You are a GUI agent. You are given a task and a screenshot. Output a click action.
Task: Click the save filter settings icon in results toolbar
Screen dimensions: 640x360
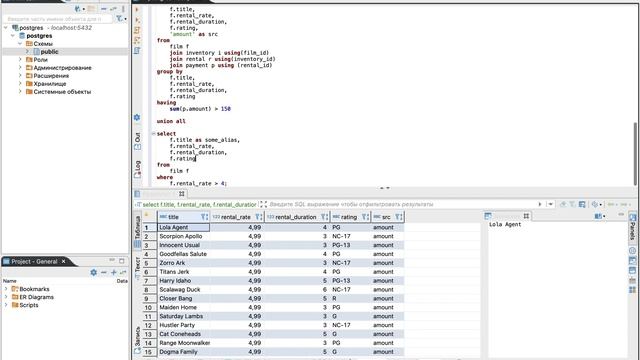(582, 204)
